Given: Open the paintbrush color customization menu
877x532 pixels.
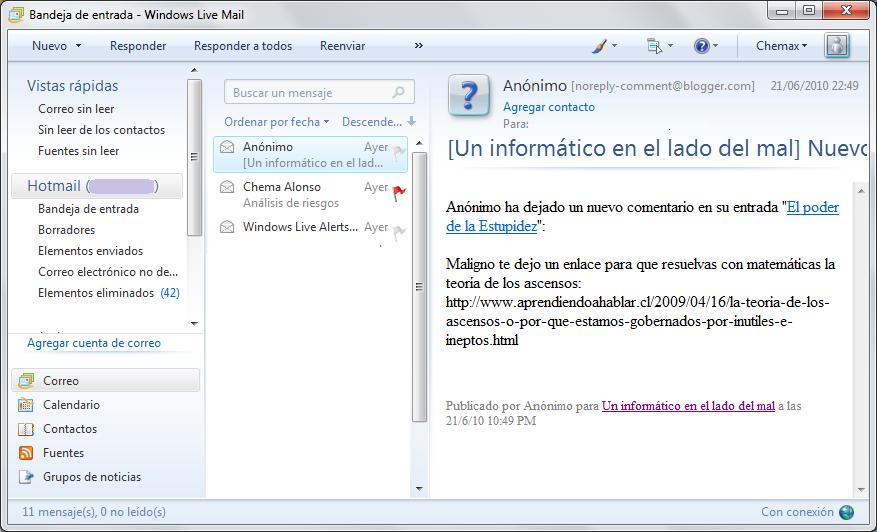Looking at the screenshot, I should pyautogui.click(x=604, y=46).
